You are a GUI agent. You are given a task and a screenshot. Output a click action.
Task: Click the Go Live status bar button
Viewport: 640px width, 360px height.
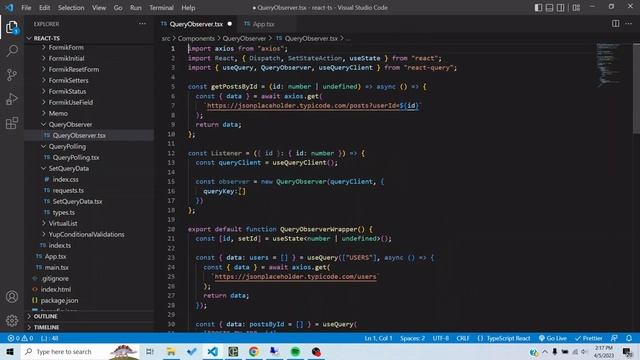click(x=553, y=338)
